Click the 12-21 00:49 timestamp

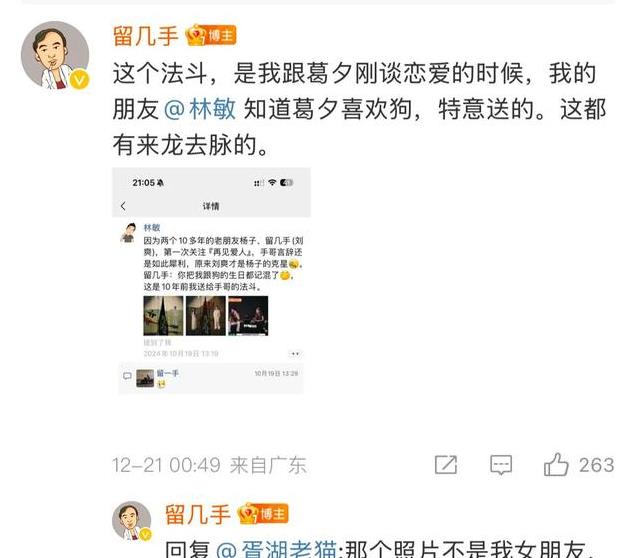(x=166, y=465)
